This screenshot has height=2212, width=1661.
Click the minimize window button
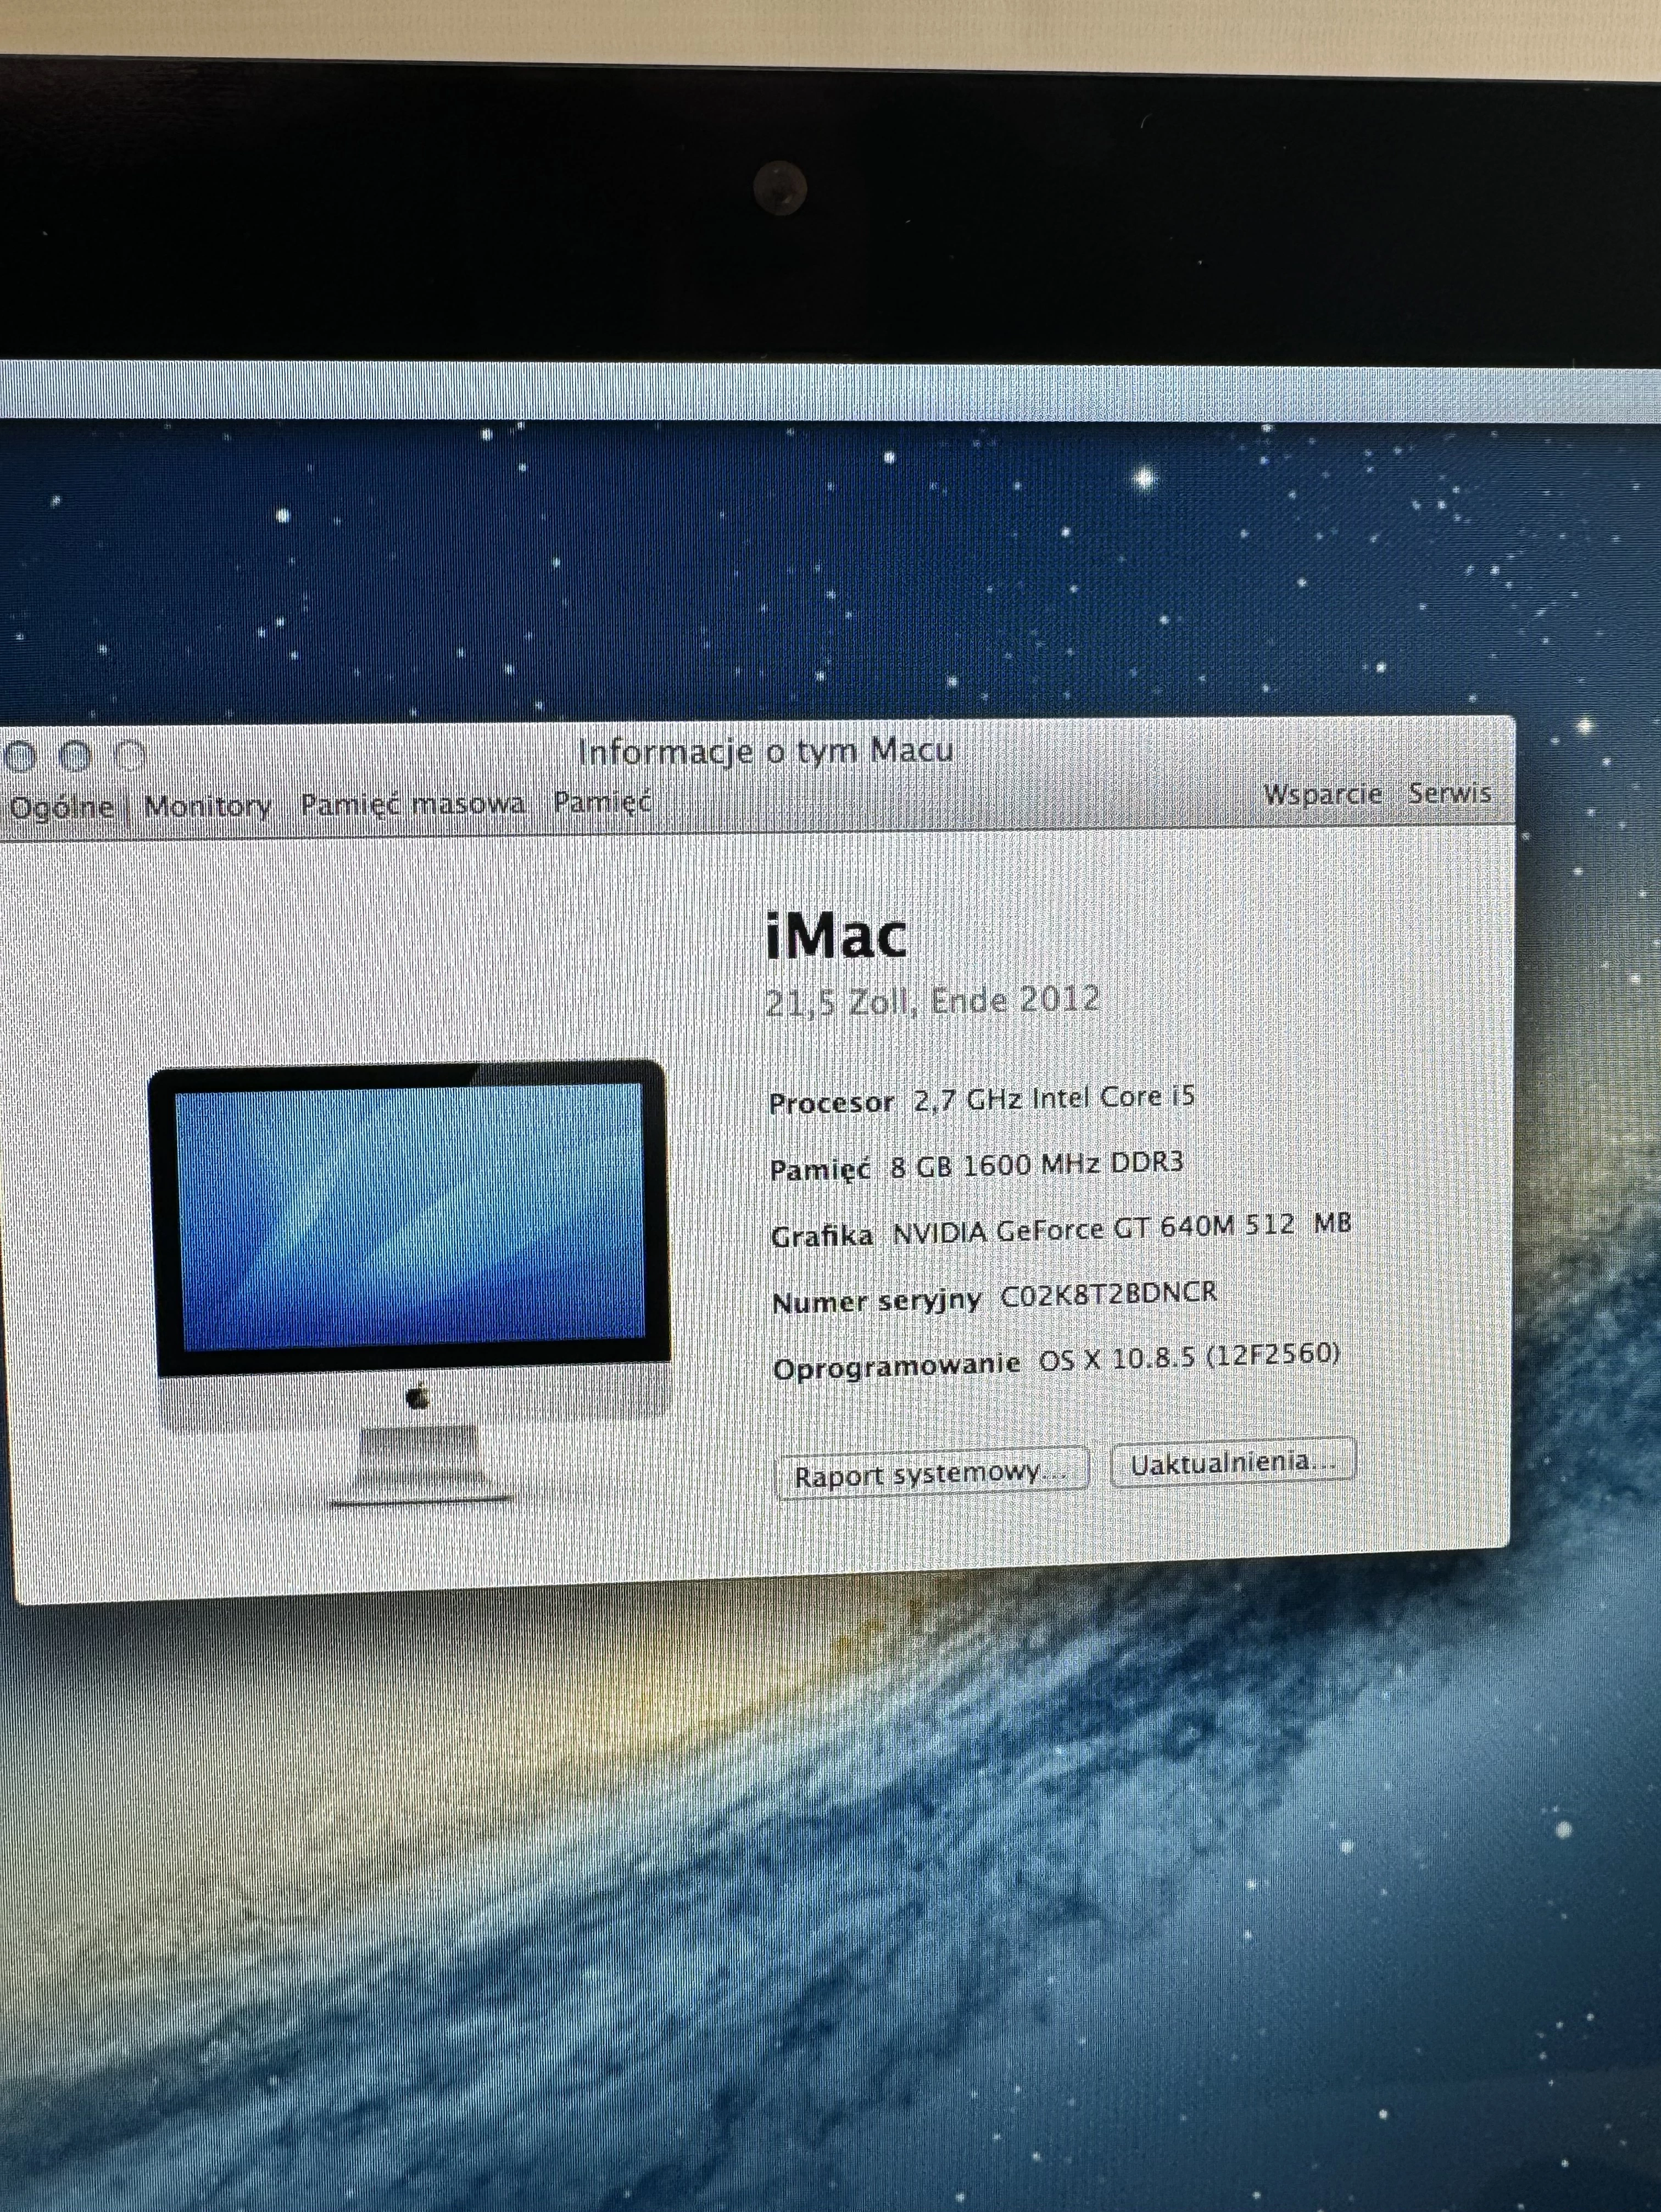tap(76, 756)
